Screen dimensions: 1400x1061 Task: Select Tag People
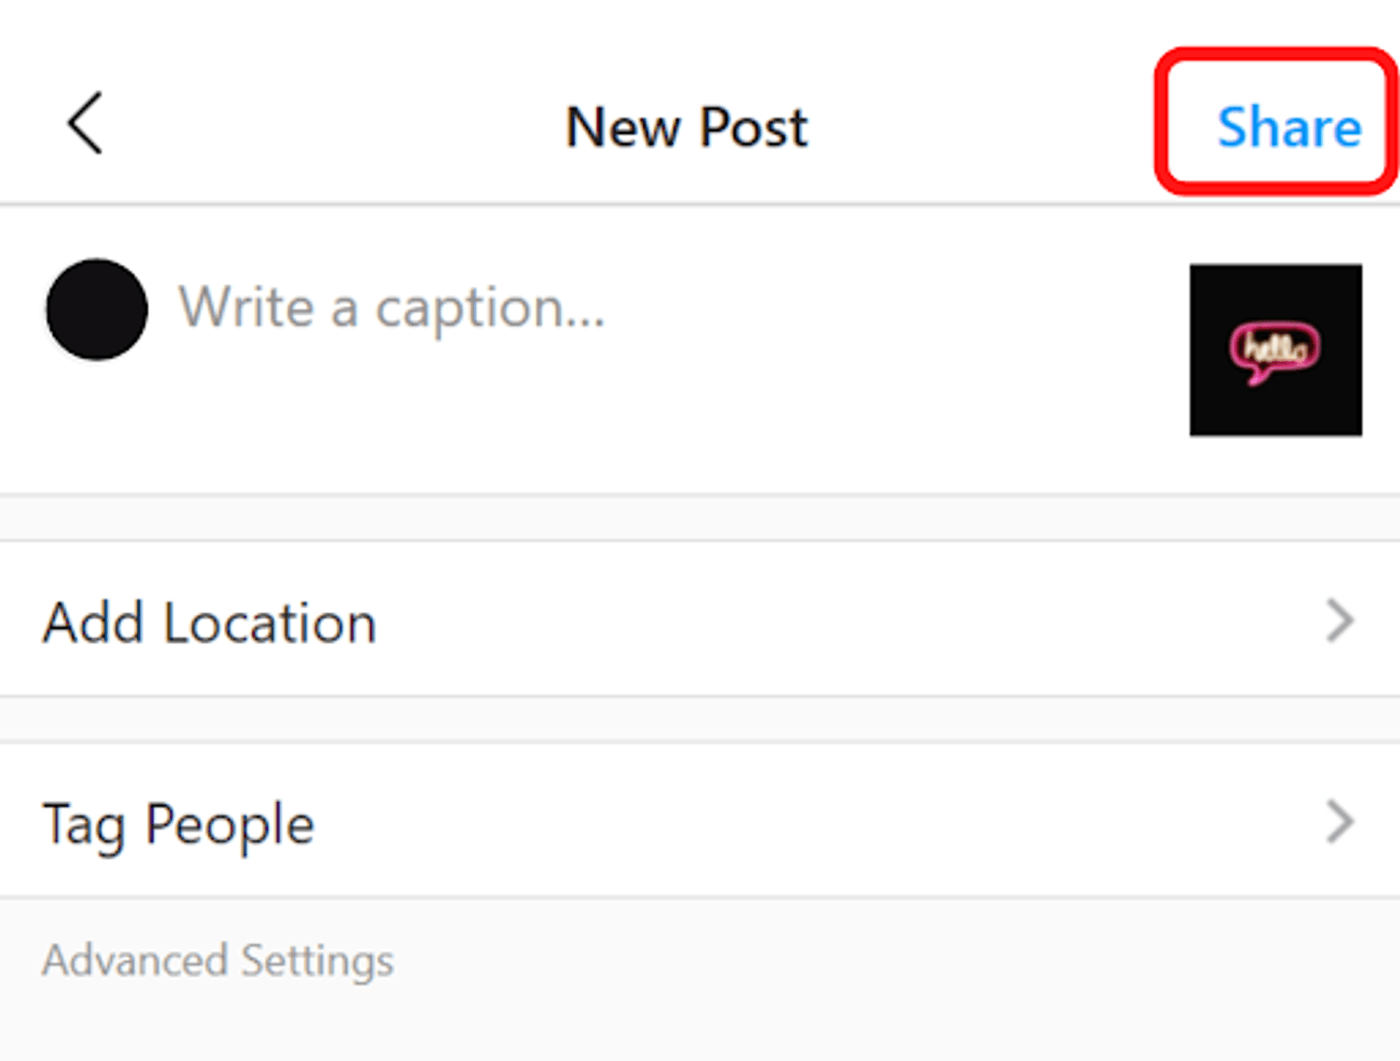pos(178,823)
